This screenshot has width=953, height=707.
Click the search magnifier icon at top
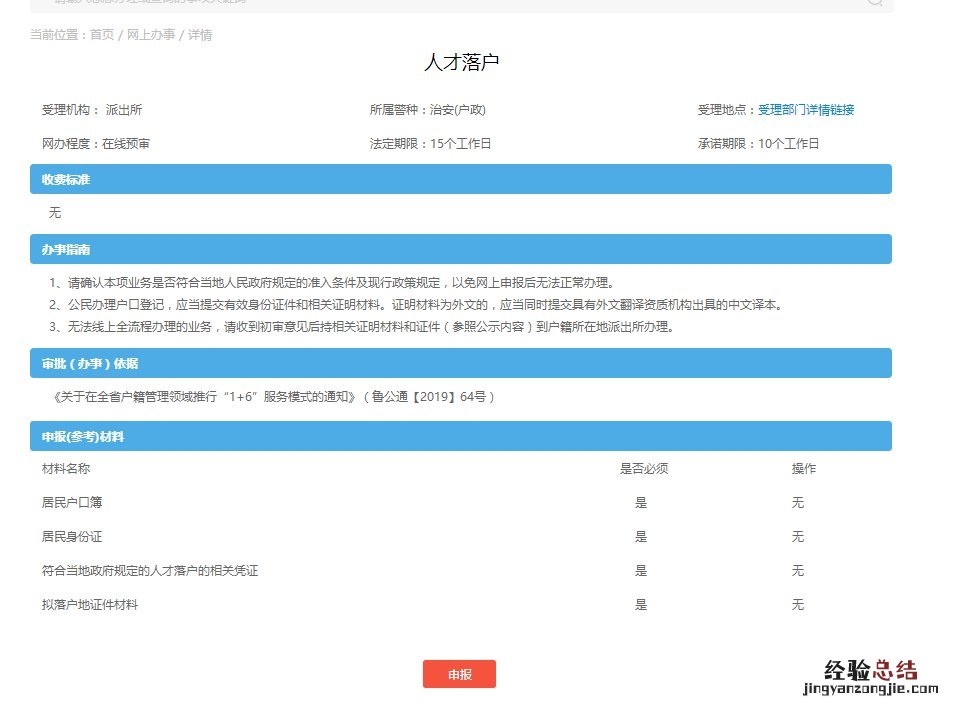tap(874, 2)
